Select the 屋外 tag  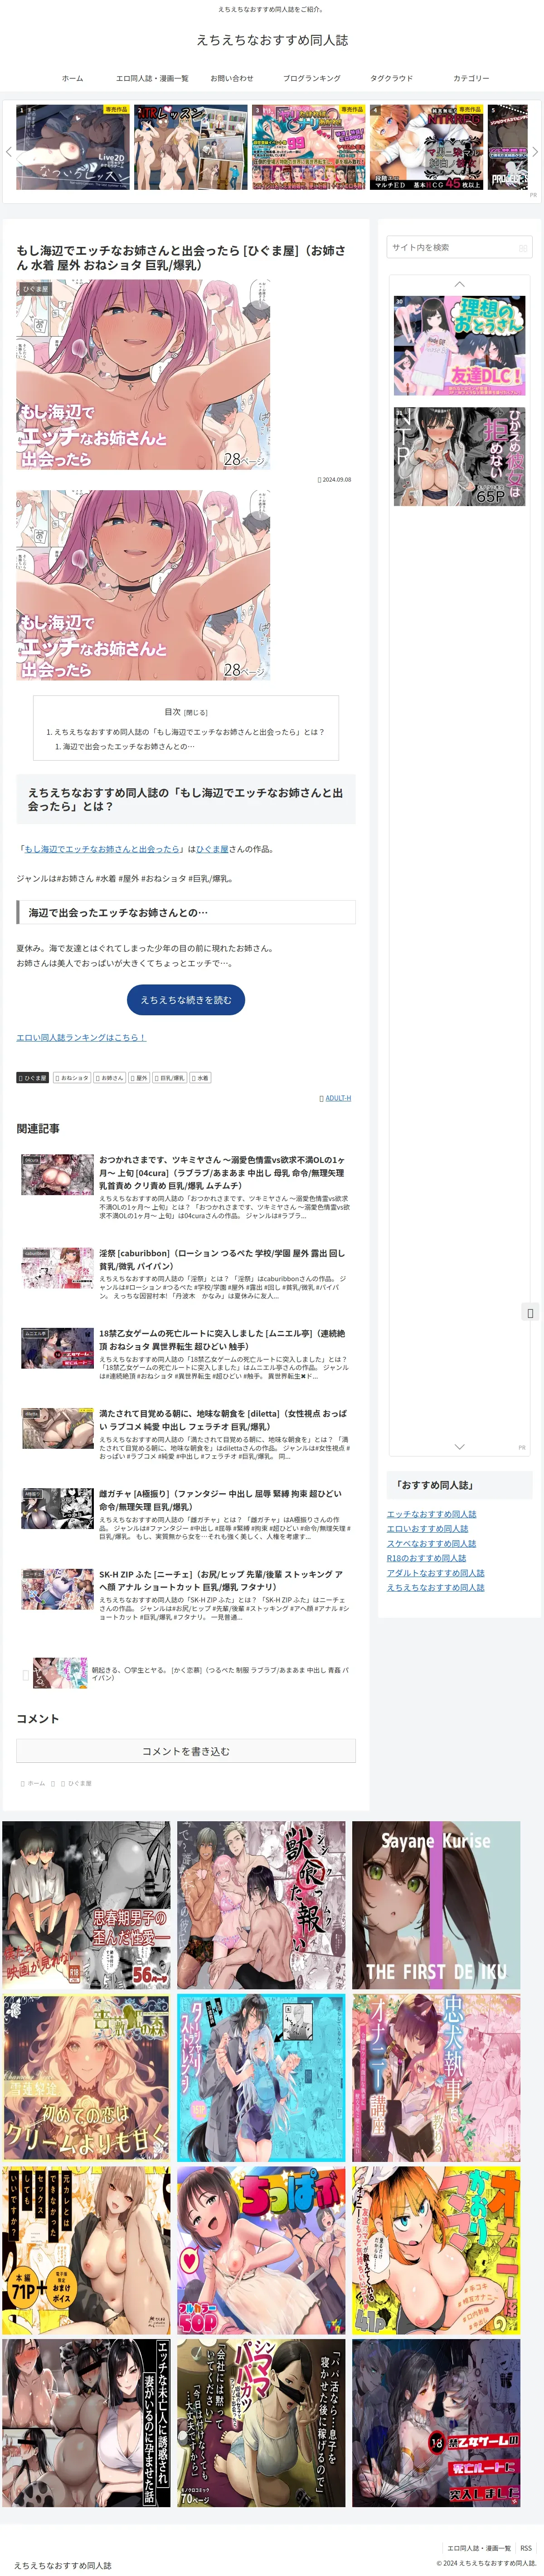139,1078
